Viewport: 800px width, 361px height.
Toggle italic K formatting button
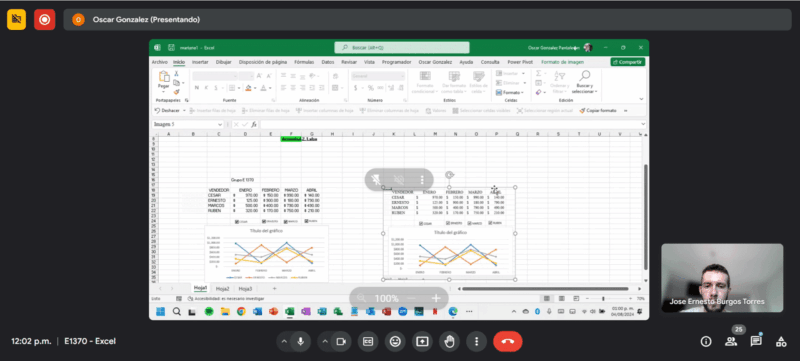point(206,88)
